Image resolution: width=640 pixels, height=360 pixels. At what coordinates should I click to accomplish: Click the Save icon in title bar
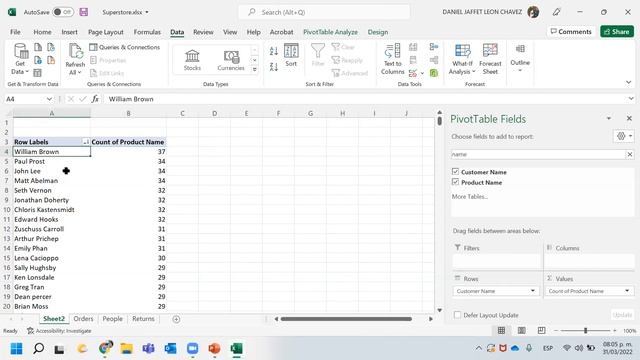84,12
